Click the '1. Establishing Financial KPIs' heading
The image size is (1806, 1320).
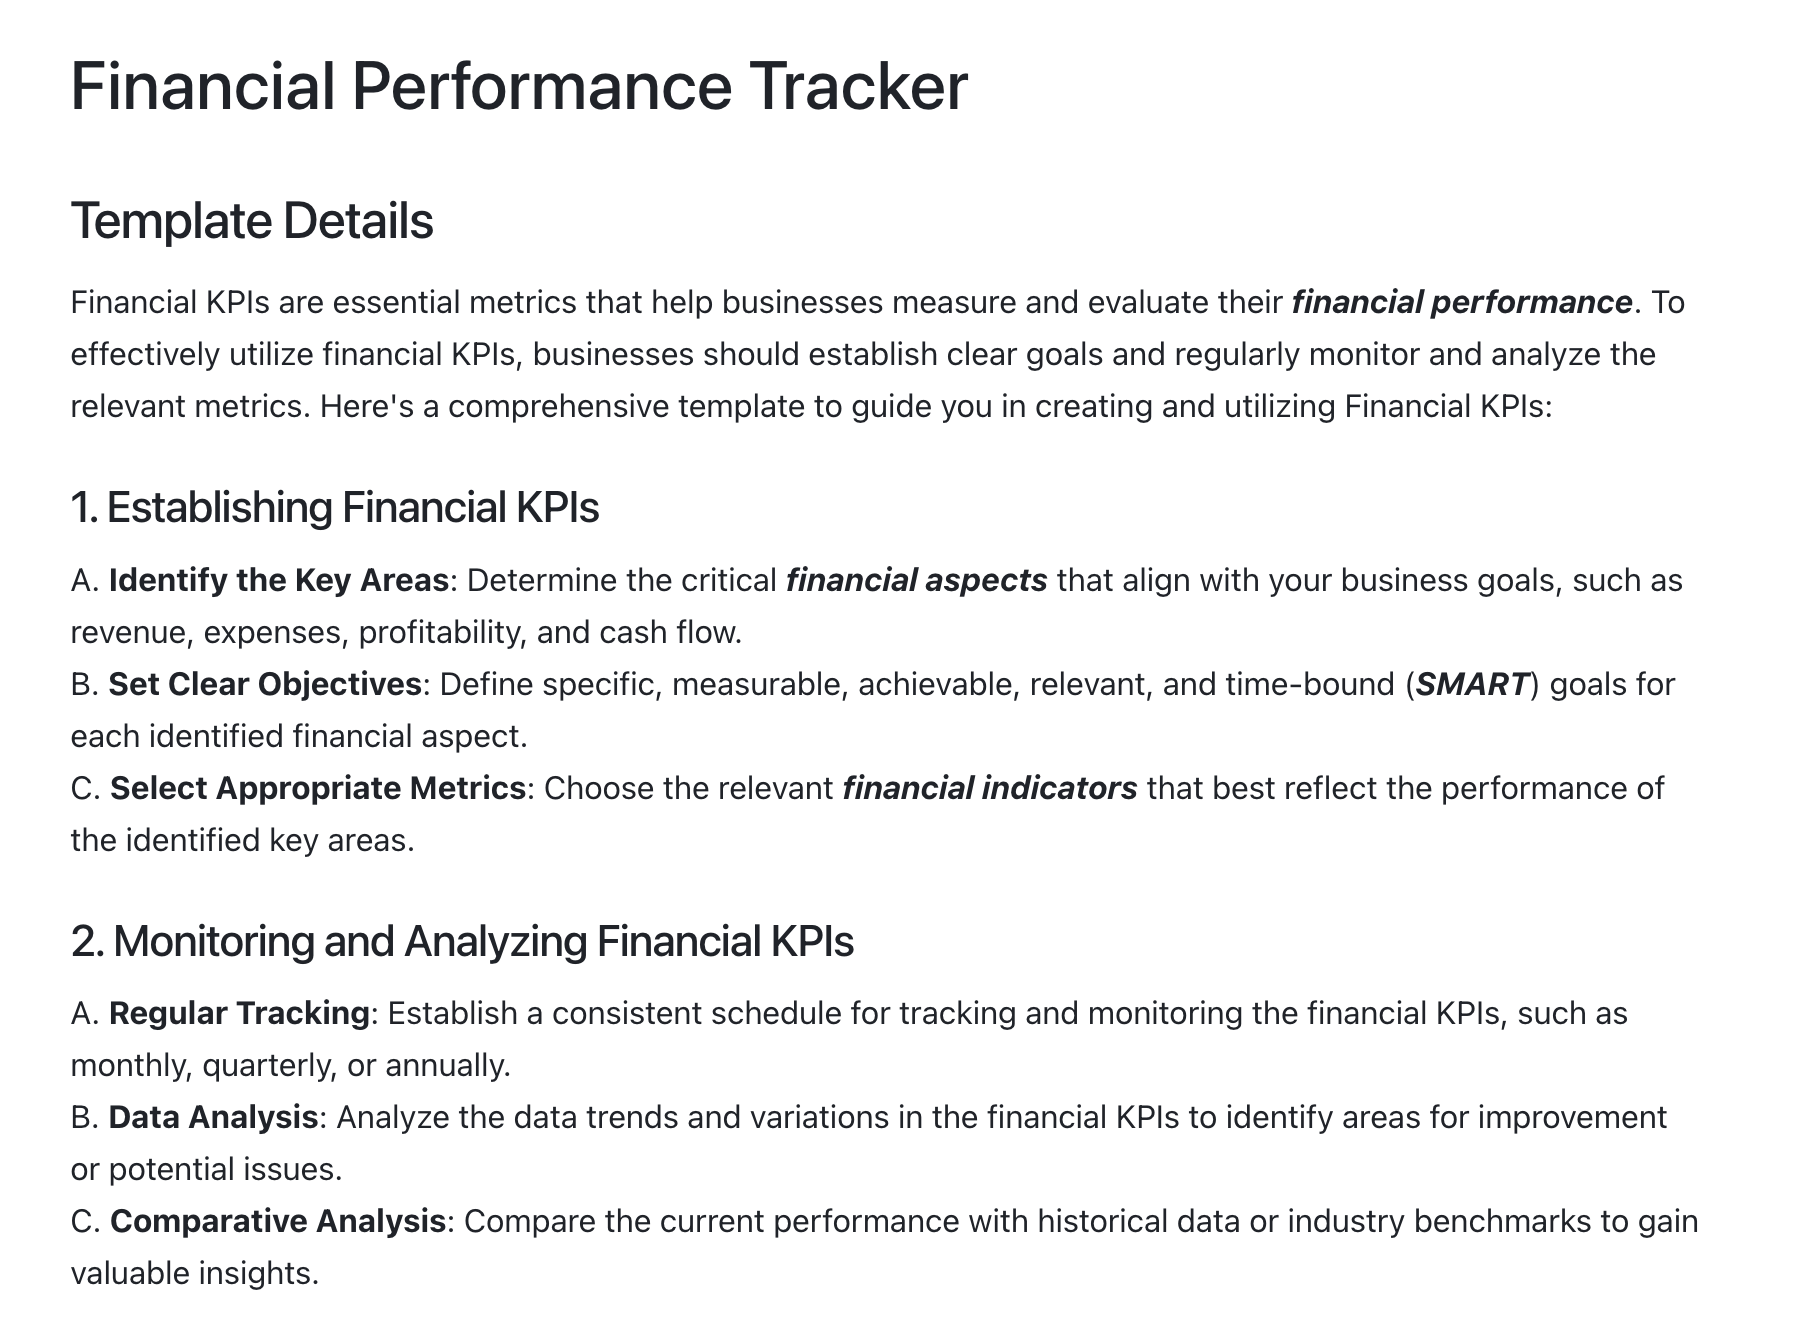(x=335, y=507)
